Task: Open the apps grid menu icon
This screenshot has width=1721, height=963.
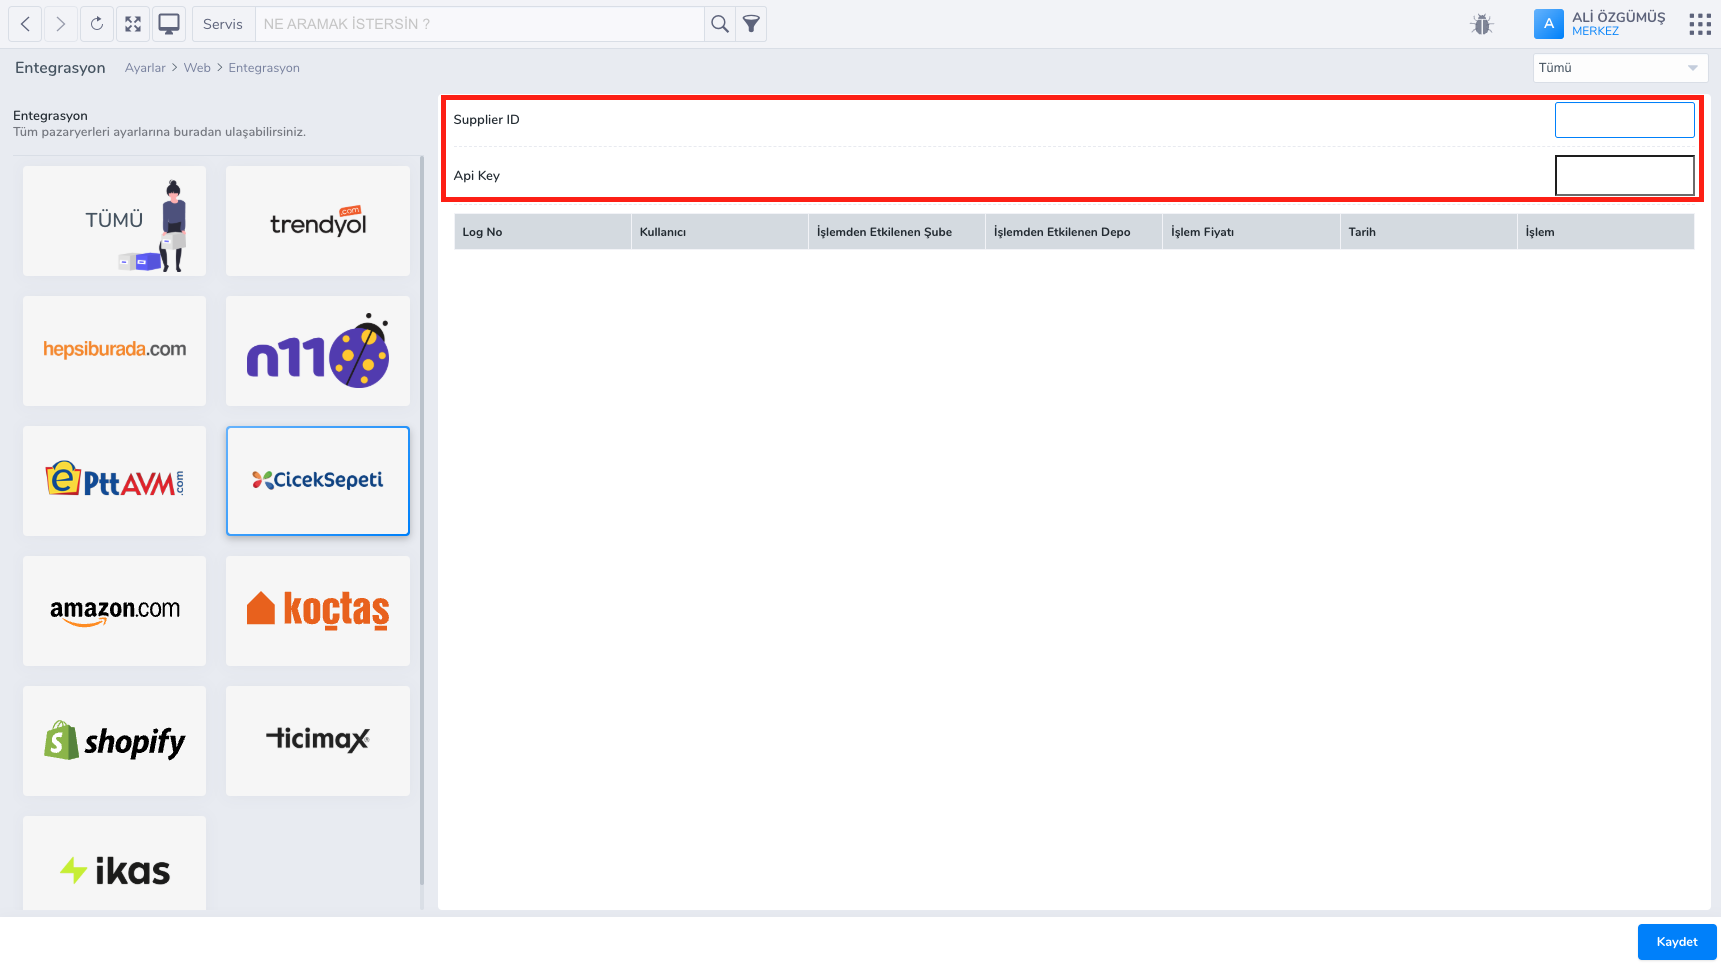Action: (x=1699, y=24)
